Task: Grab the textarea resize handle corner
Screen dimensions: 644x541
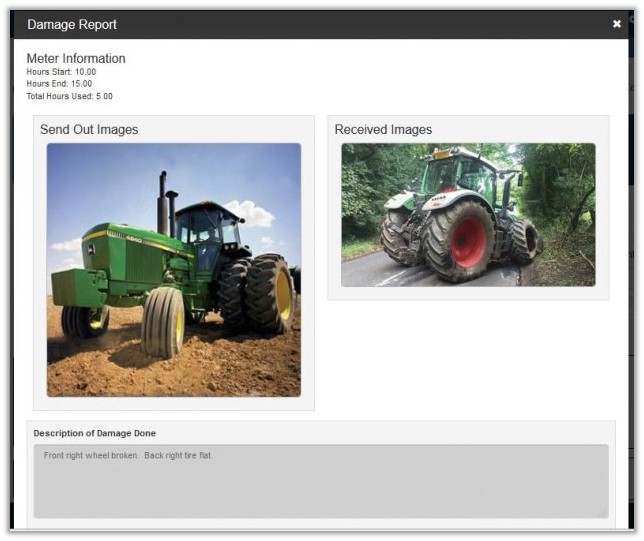Action: click(603, 513)
